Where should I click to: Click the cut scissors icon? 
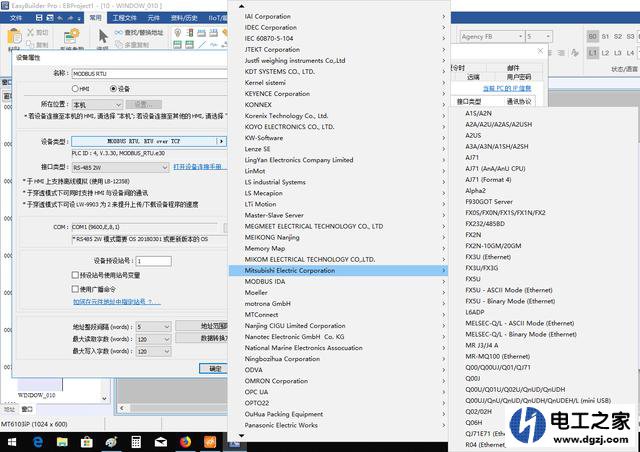(x=30, y=32)
